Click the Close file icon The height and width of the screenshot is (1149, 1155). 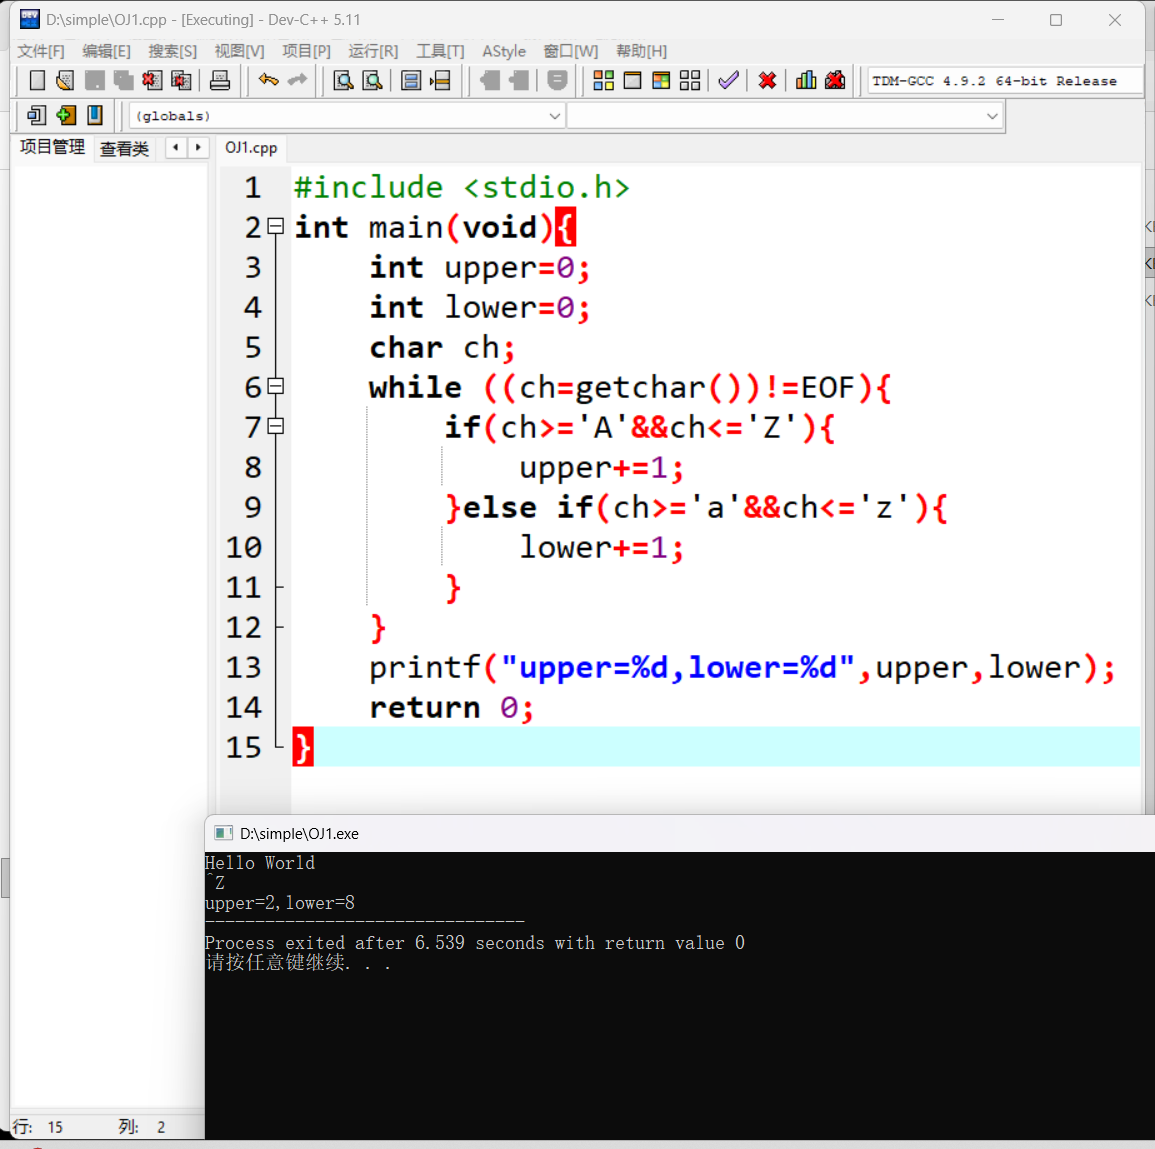click(152, 80)
